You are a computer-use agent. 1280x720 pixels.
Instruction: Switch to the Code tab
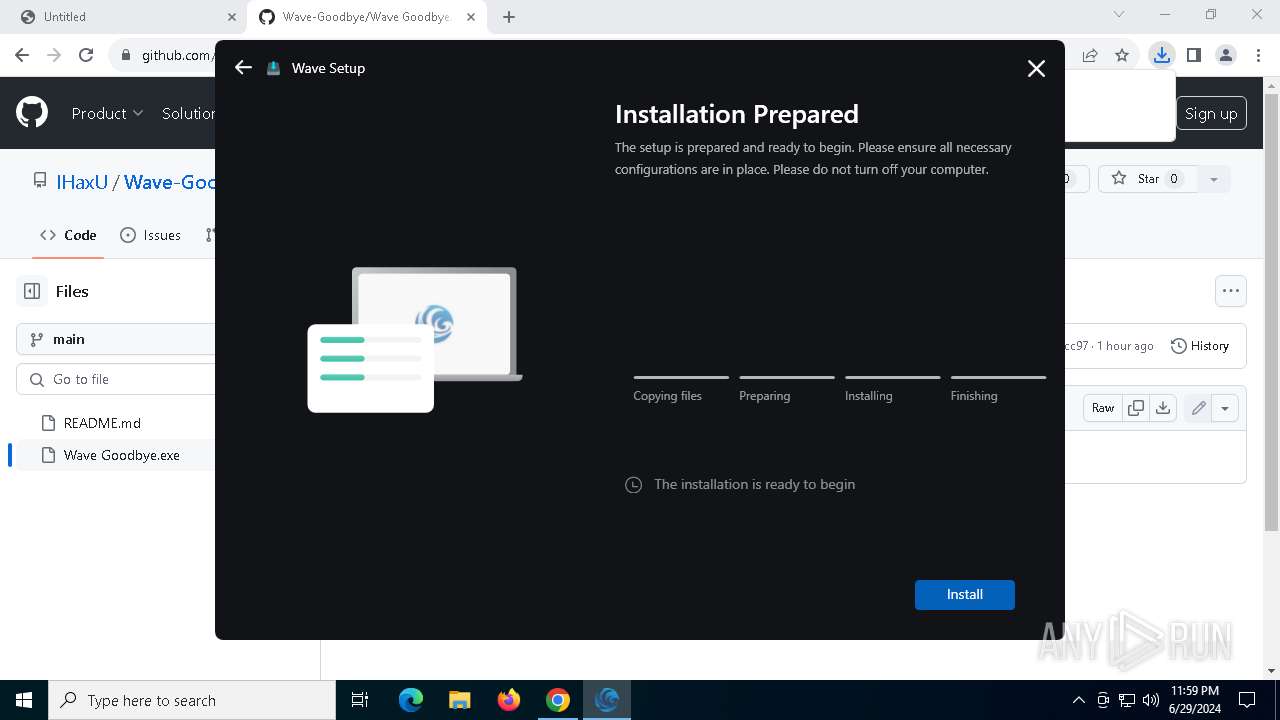(68, 235)
